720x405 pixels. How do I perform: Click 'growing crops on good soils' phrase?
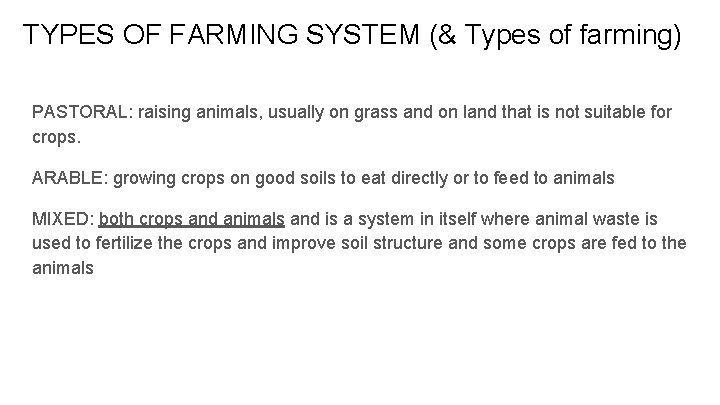pos(216,179)
